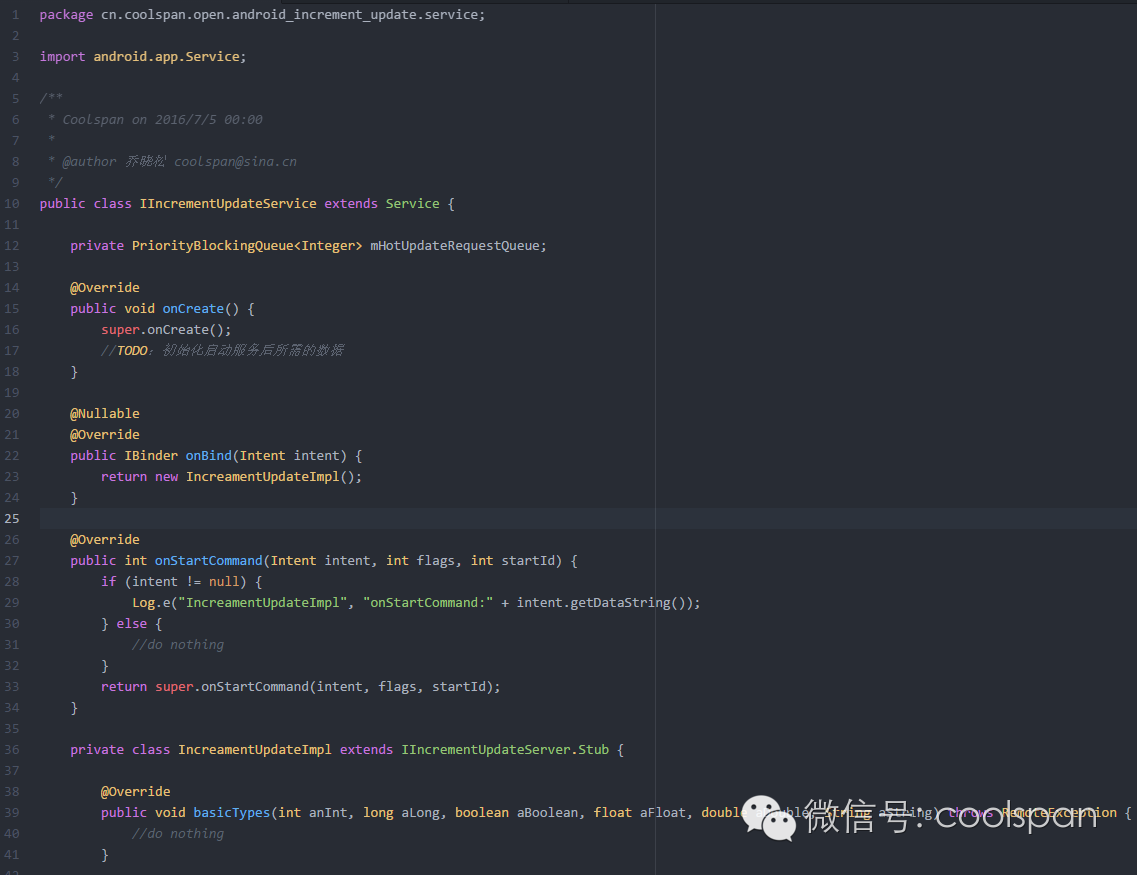Click the @author comment line
Image resolution: width=1137 pixels, height=875 pixels.
click(x=172, y=162)
